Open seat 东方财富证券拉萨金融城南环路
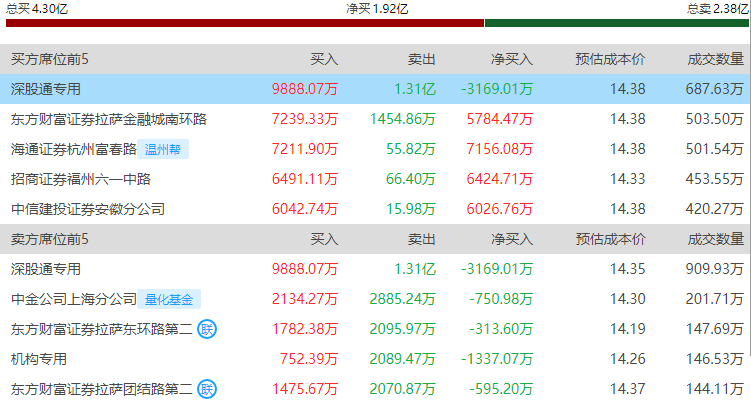This screenshot has width=751, height=401. pyautogui.click(x=109, y=119)
